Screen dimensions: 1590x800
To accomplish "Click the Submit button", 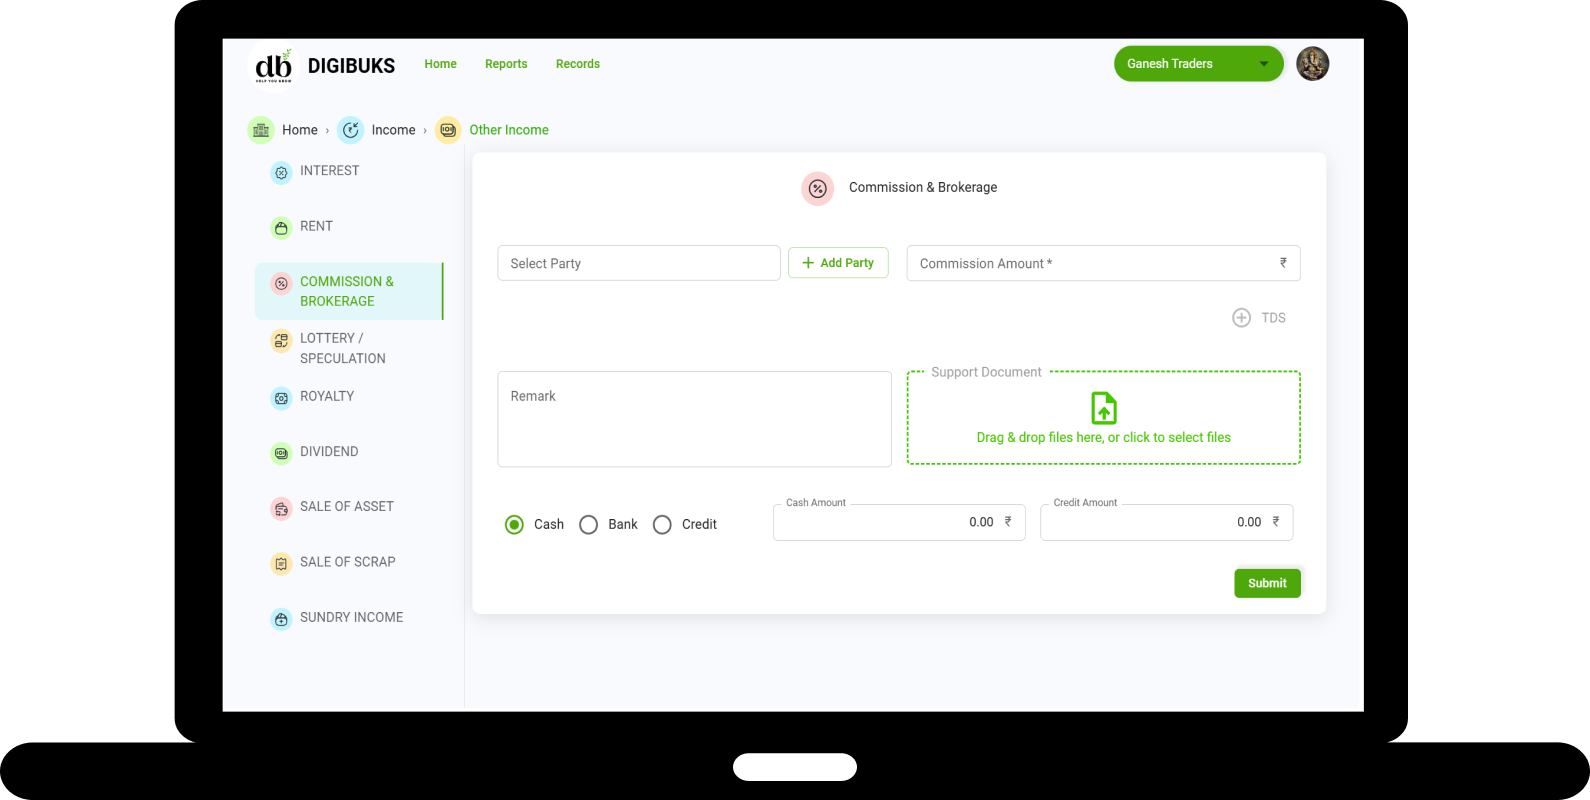I will (x=1267, y=583).
